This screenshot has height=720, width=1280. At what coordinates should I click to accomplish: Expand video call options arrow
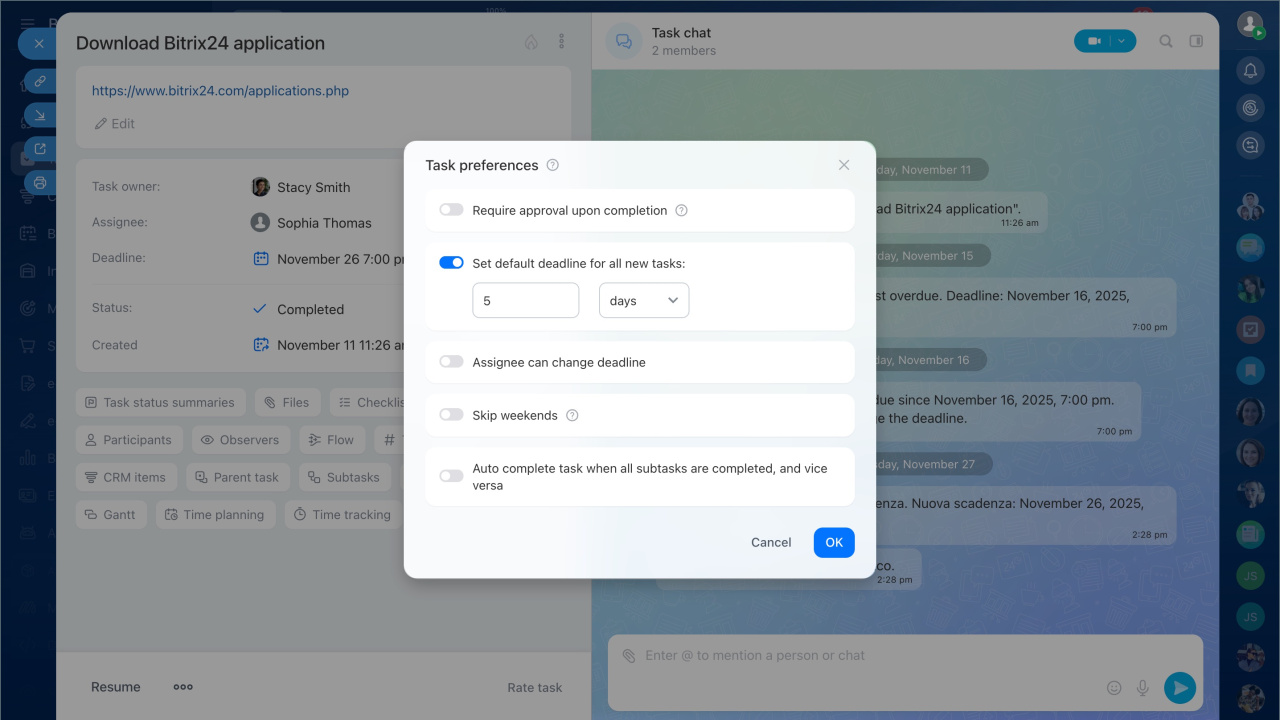click(1123, 41)
